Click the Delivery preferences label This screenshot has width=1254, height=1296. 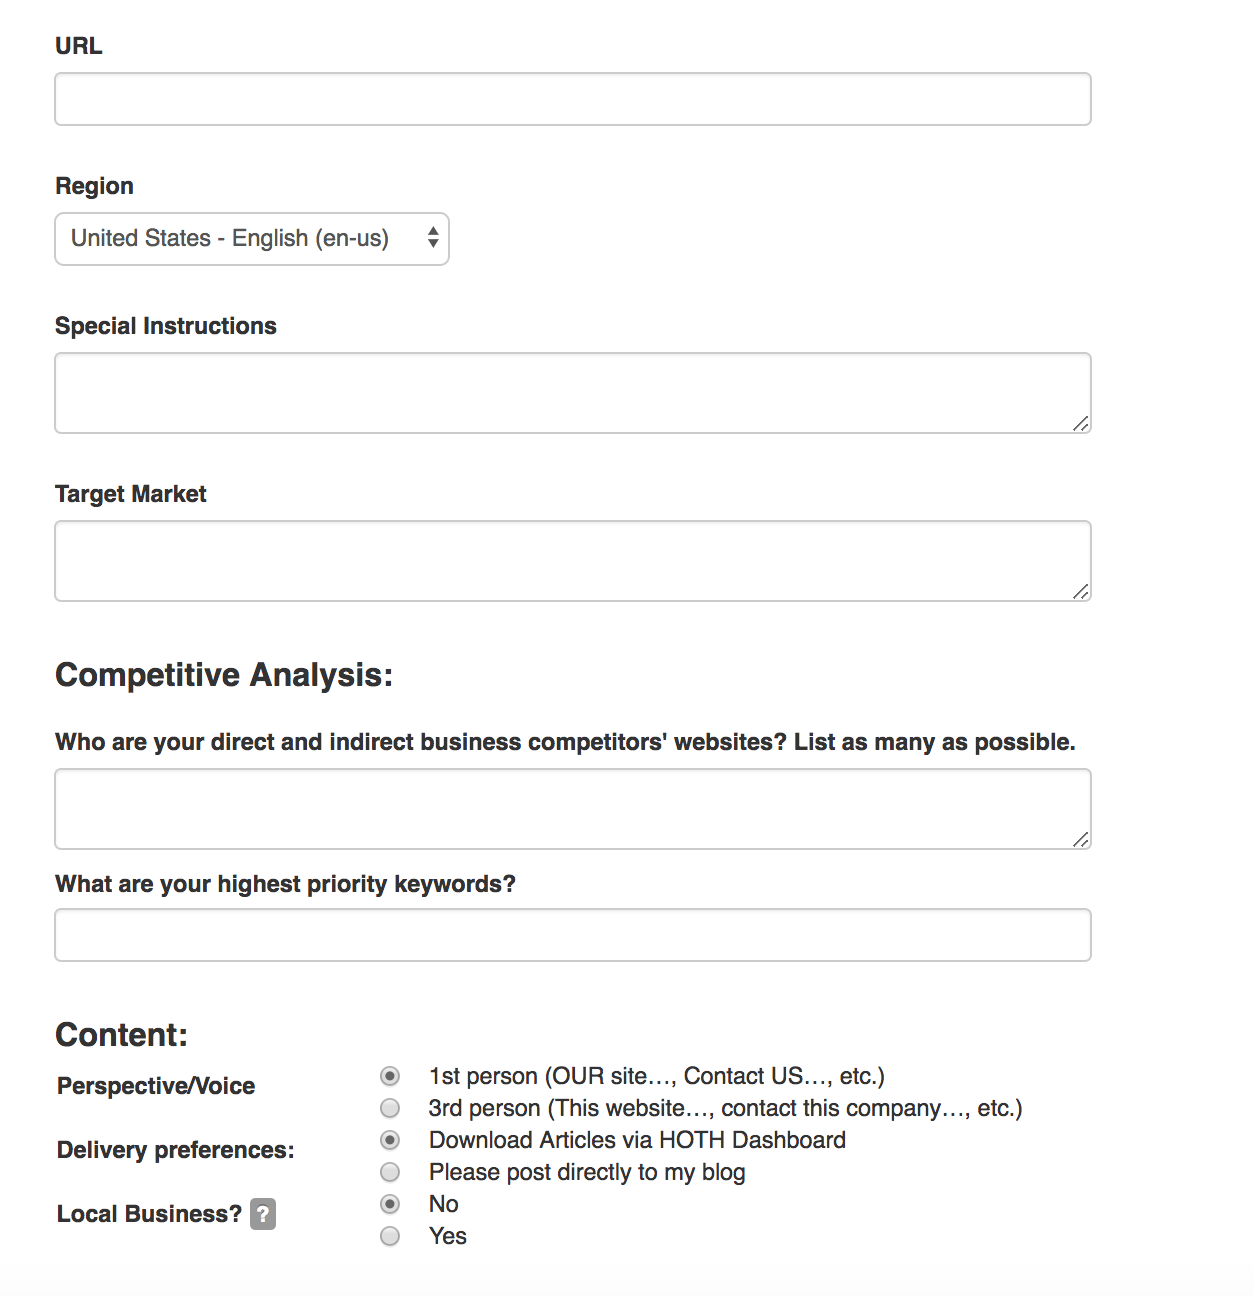(176, 1150)
